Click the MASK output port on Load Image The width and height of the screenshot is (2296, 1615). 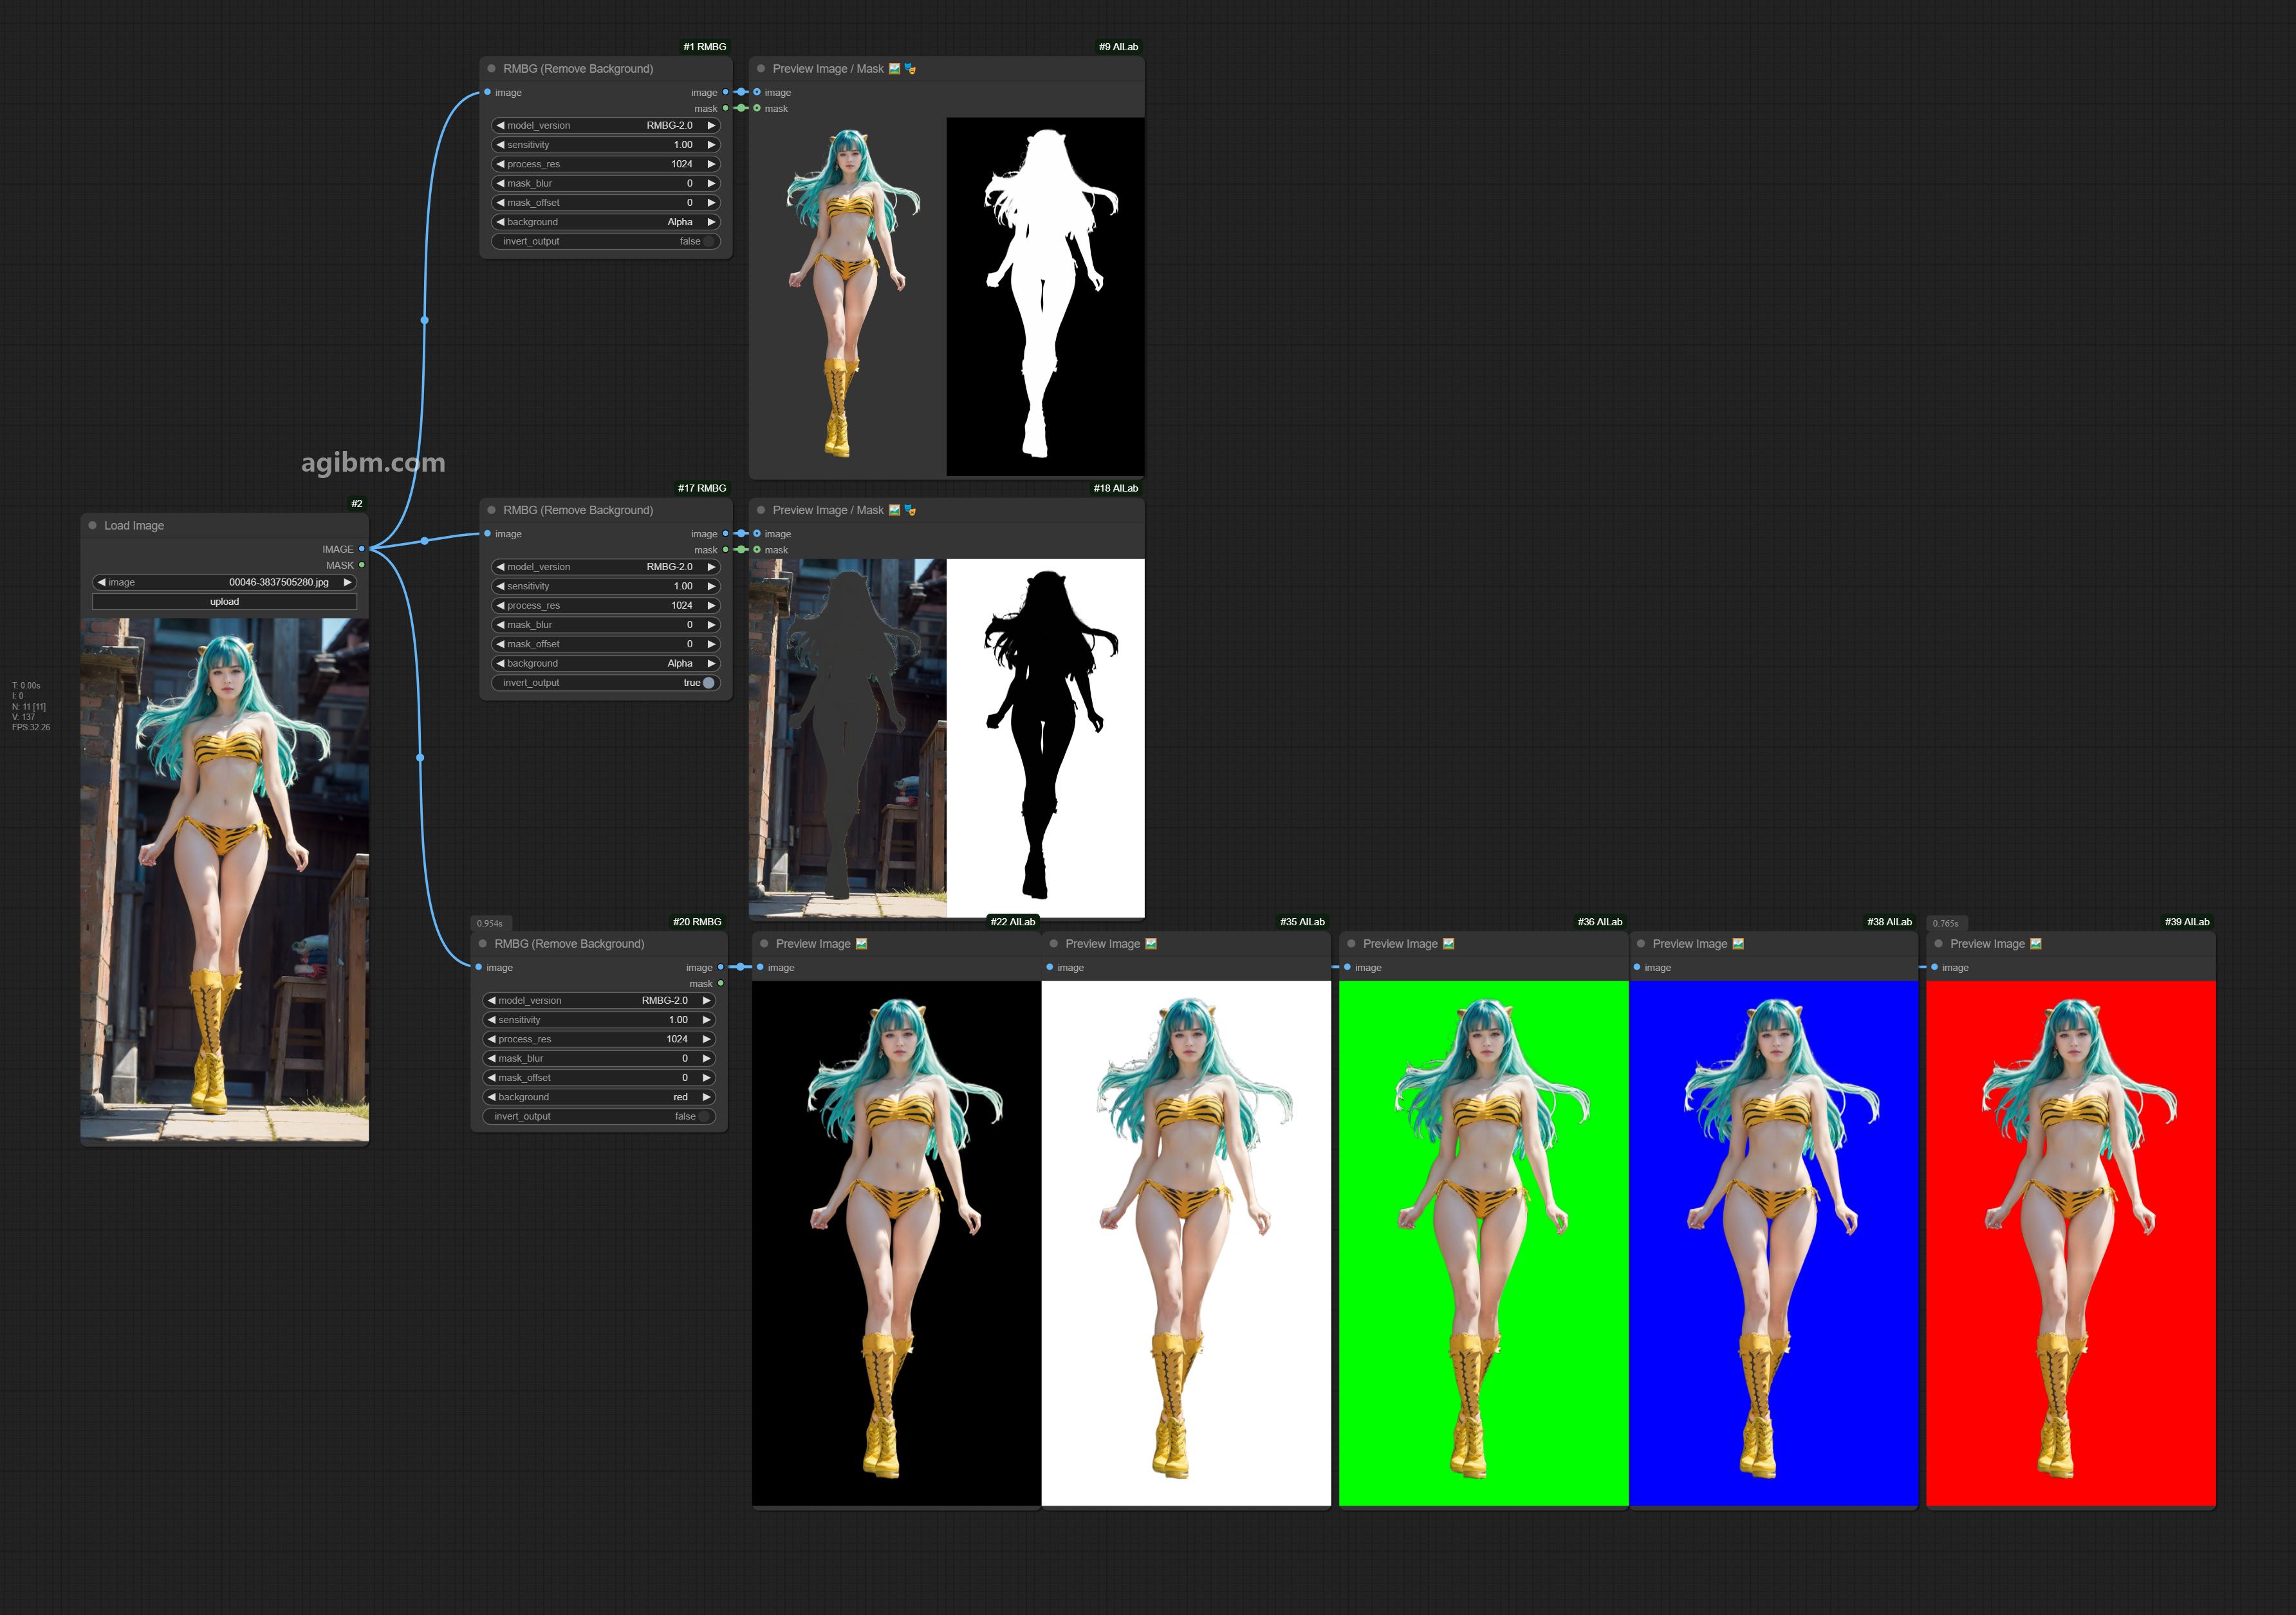coord(361,565)
